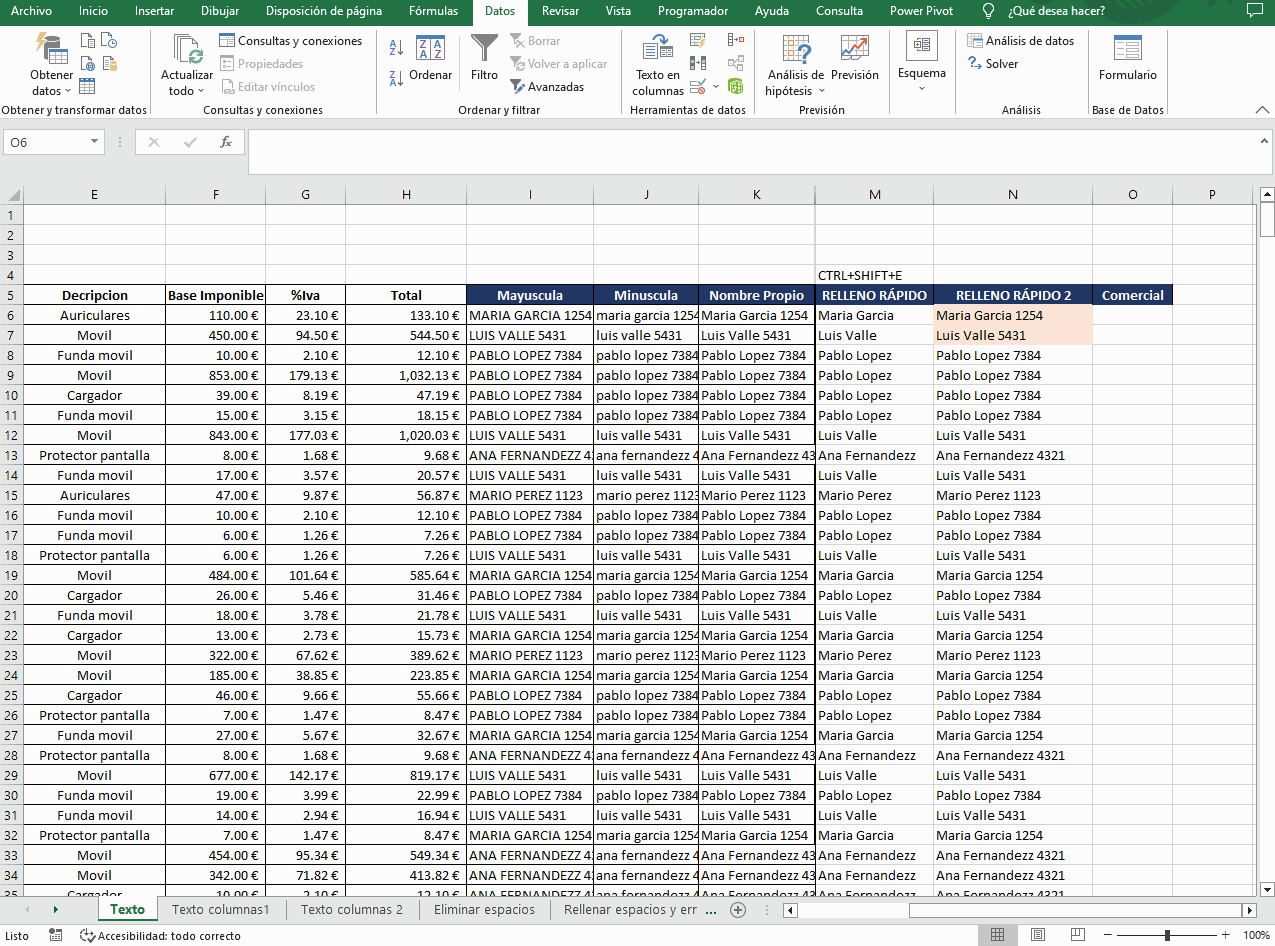
Task: Switch to Page Layout view in status bar
Action: (1037, 935)
